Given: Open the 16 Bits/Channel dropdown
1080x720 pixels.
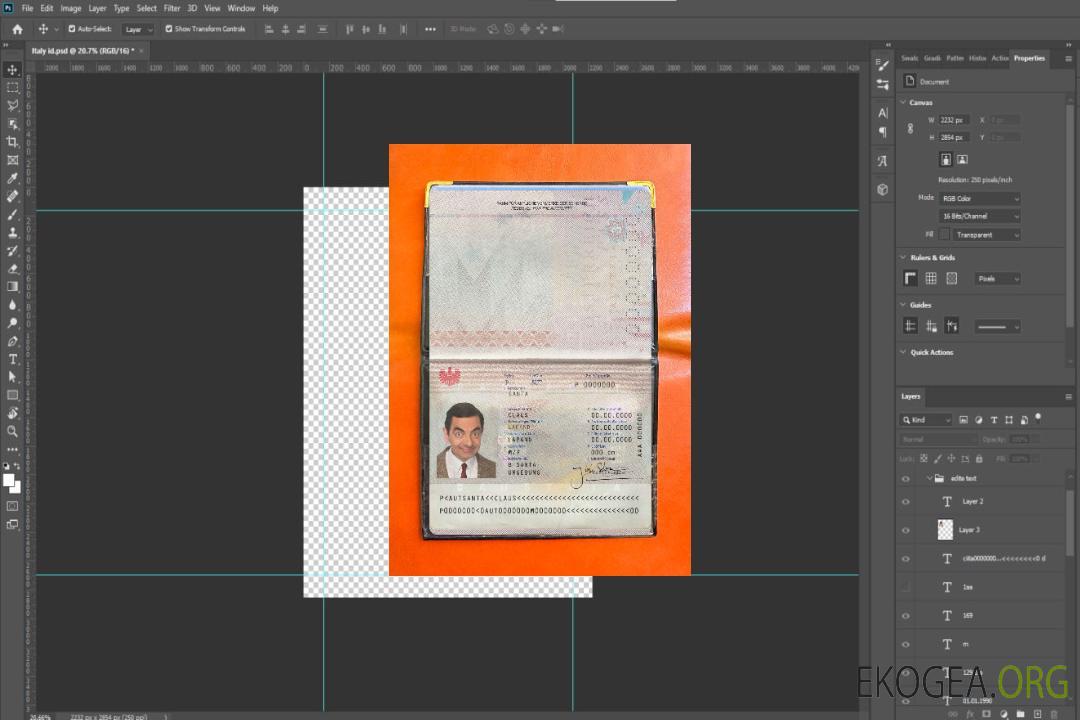Looking at the screenshot, I should [x=979, y=216].
